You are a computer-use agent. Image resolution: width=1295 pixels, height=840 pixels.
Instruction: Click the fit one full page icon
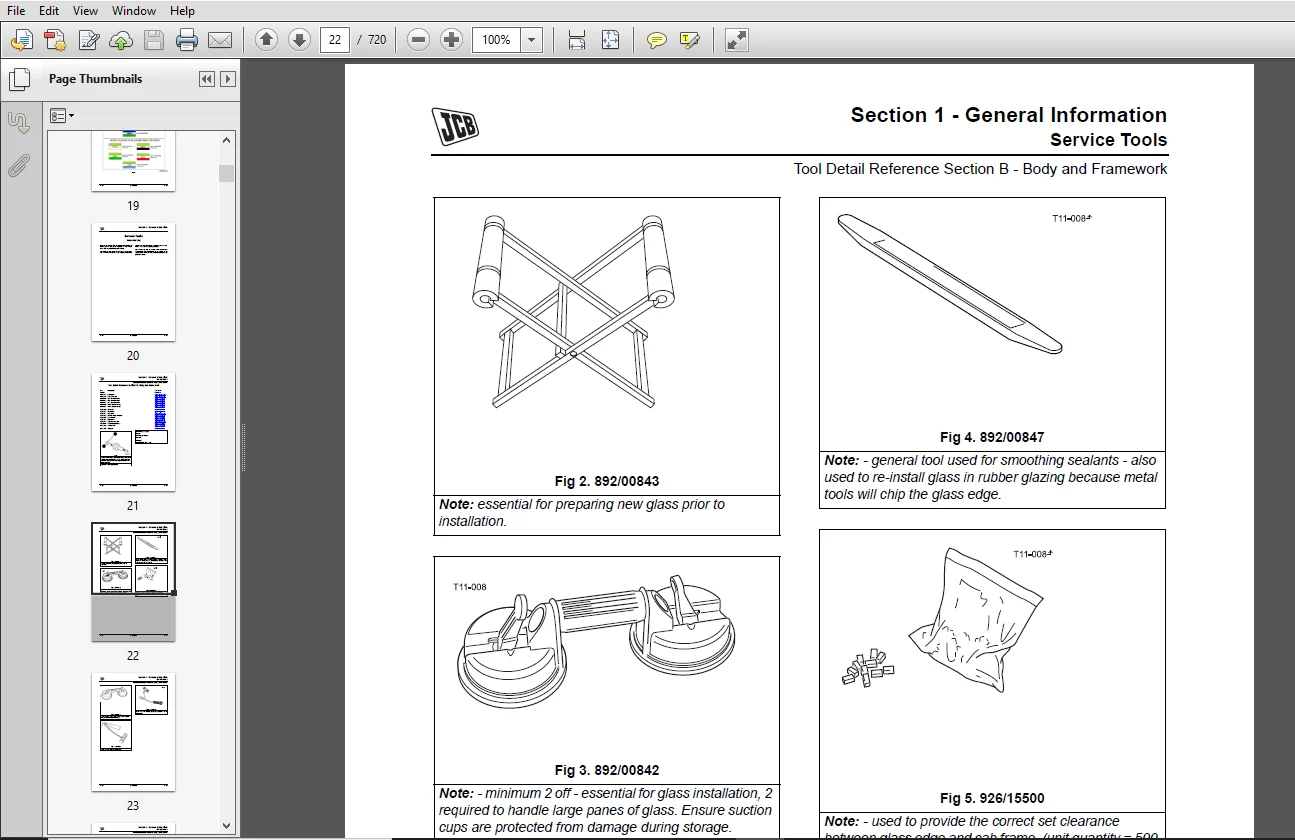point(610,40)
